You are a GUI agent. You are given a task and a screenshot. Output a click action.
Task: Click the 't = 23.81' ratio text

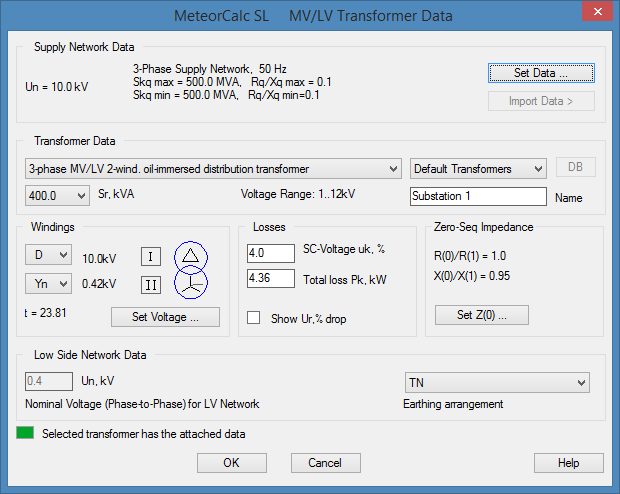click(x=45, y=313)
